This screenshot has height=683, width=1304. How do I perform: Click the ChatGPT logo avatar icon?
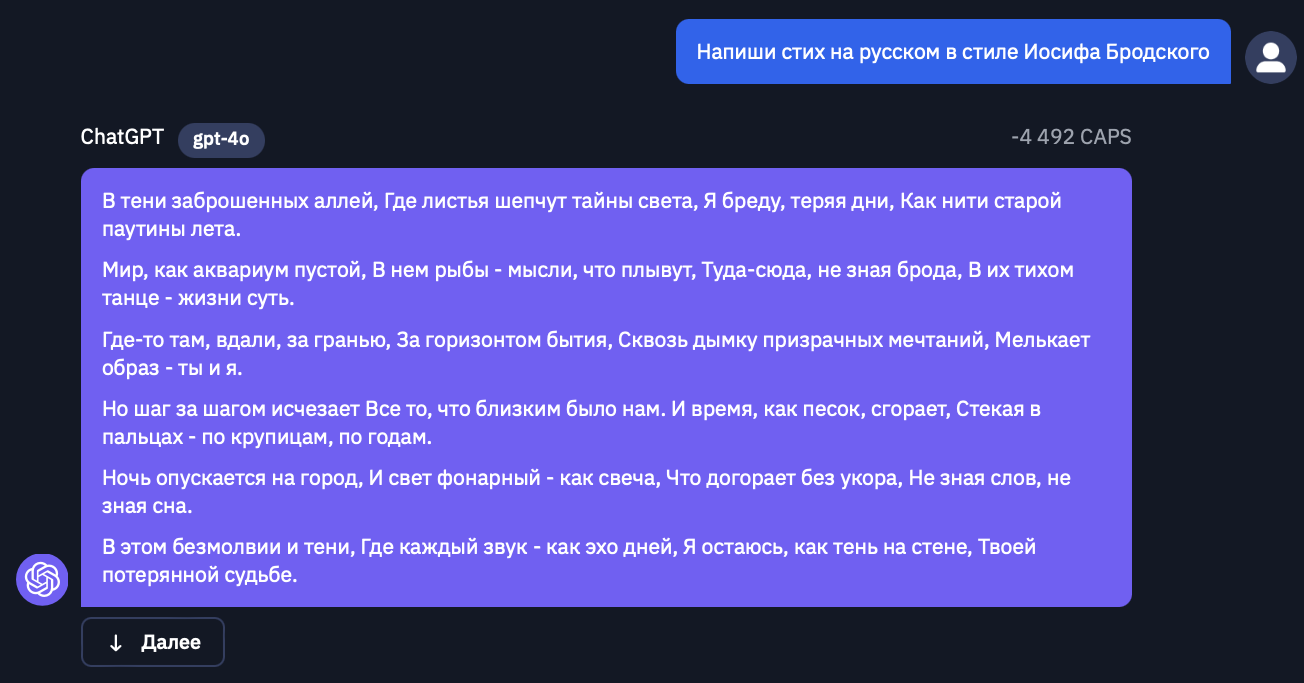(x=42, y=579)
